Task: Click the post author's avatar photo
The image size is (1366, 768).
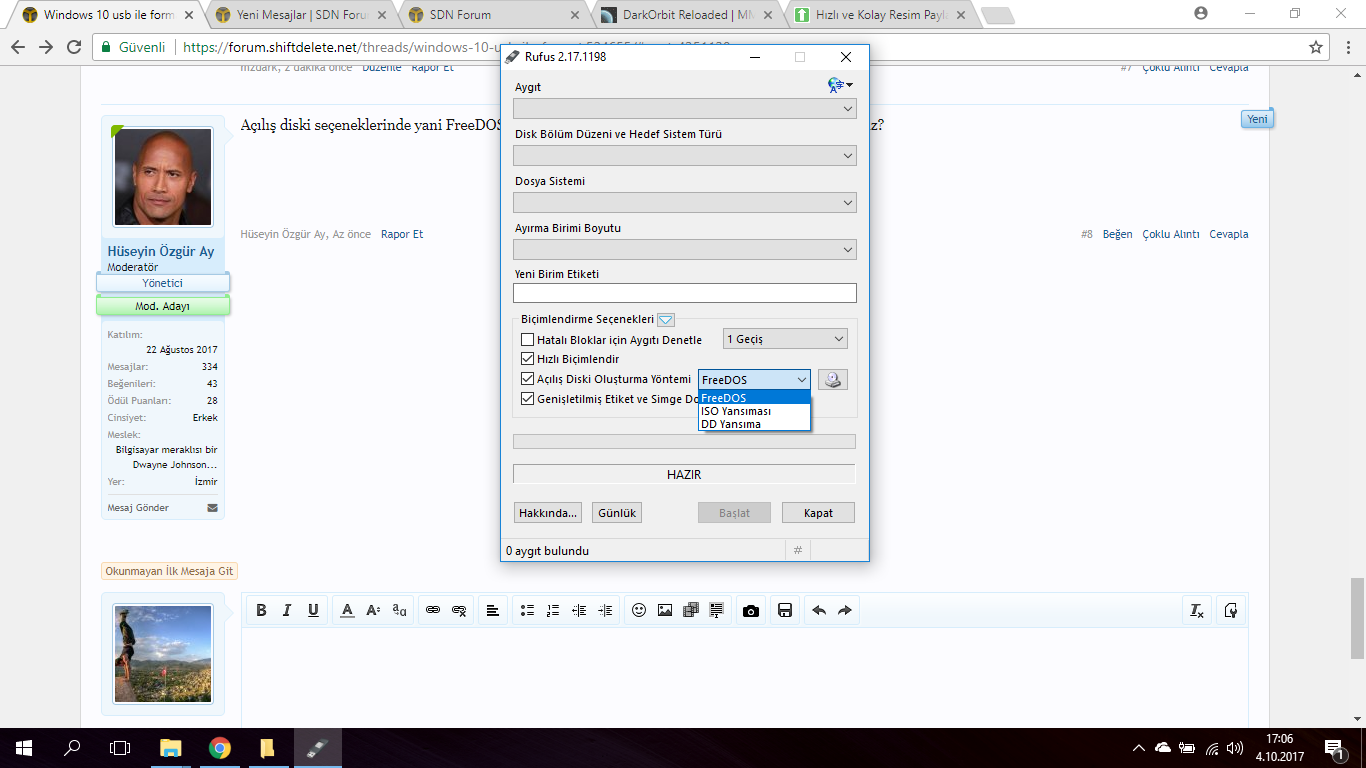Action: 163,177
